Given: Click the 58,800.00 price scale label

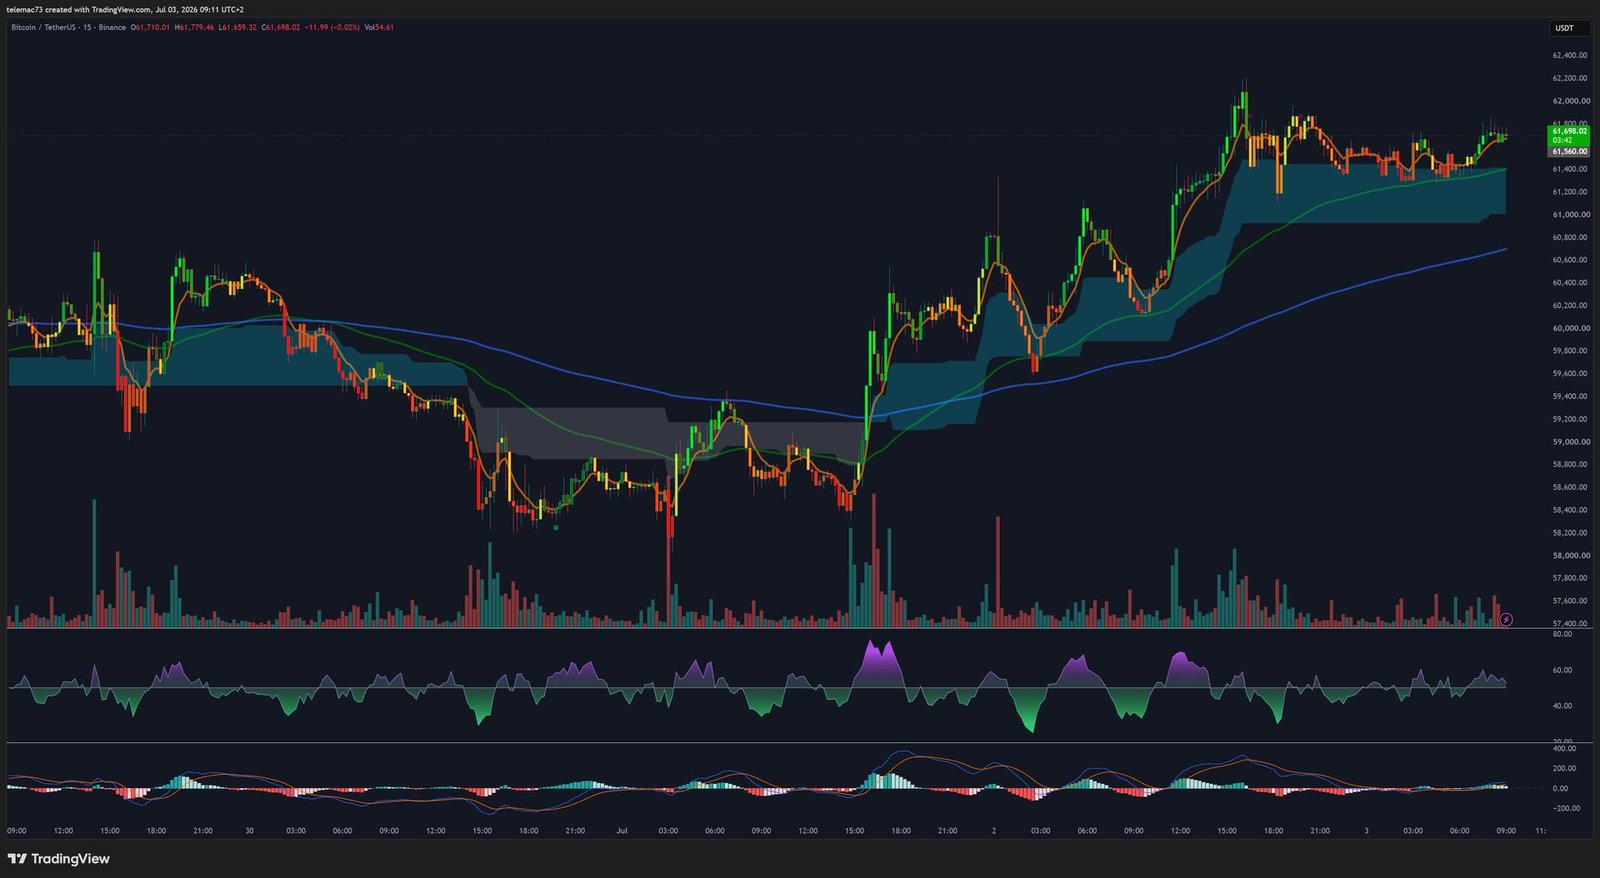Looking at the screenshot, I should point(1569,465).
